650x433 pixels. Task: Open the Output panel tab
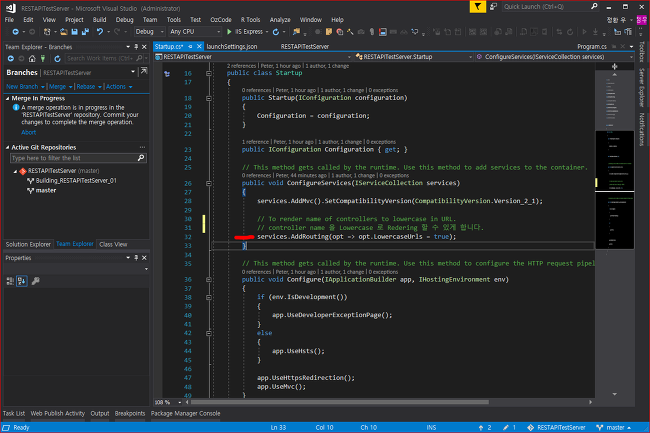(x=99, y=413)
